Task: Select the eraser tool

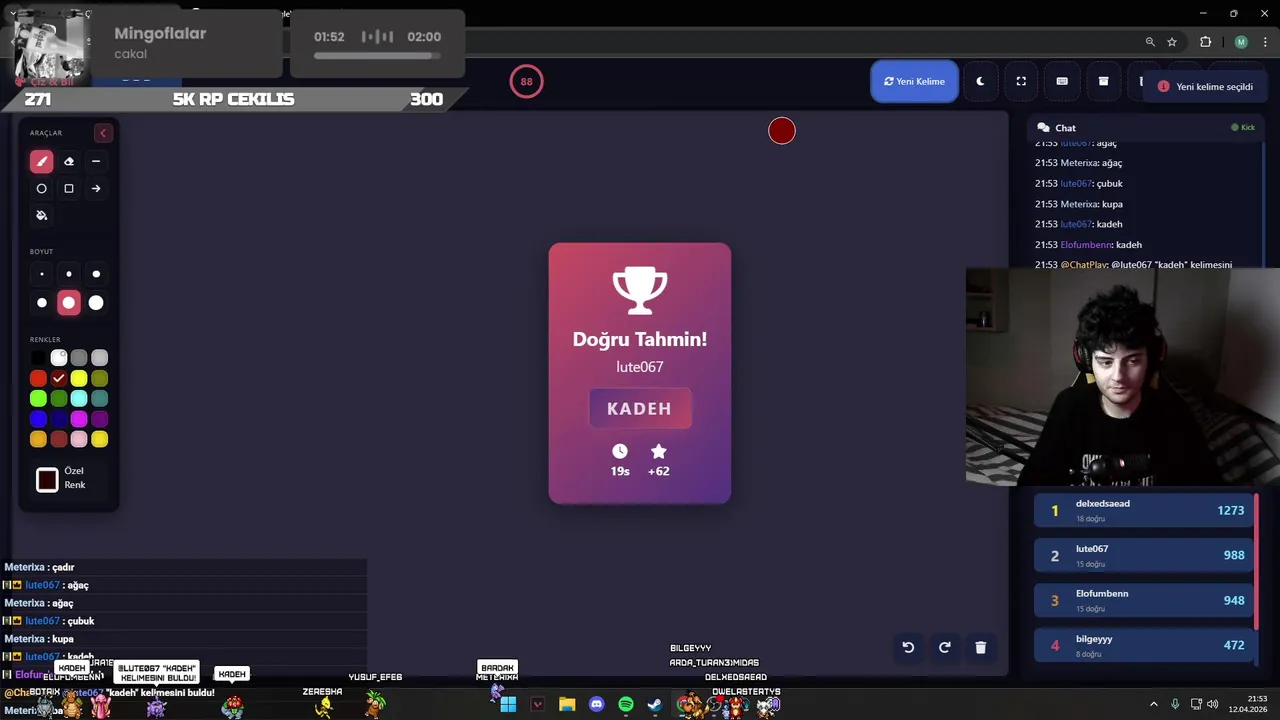Action: click(x=69, y=161)
